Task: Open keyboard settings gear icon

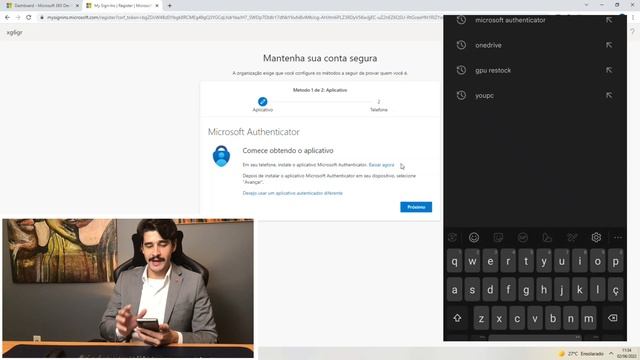Action: (x=596, y=237)
